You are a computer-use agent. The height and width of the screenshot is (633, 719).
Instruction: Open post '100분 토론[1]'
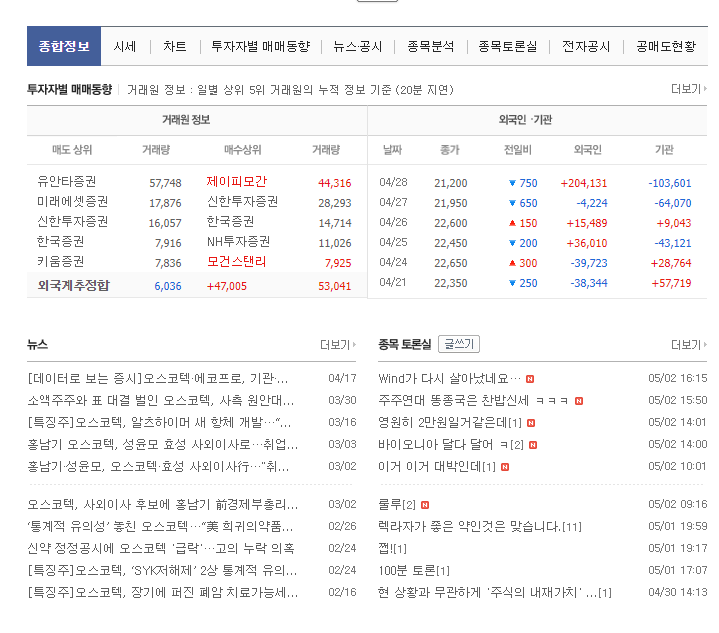[414, 570]
